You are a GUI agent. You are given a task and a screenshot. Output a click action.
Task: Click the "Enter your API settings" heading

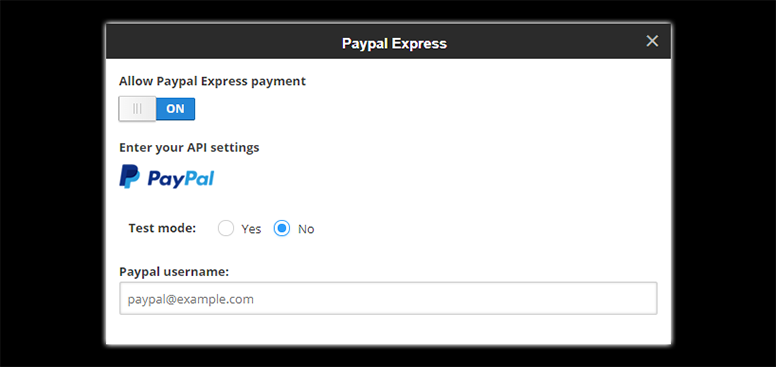[189, 147]
